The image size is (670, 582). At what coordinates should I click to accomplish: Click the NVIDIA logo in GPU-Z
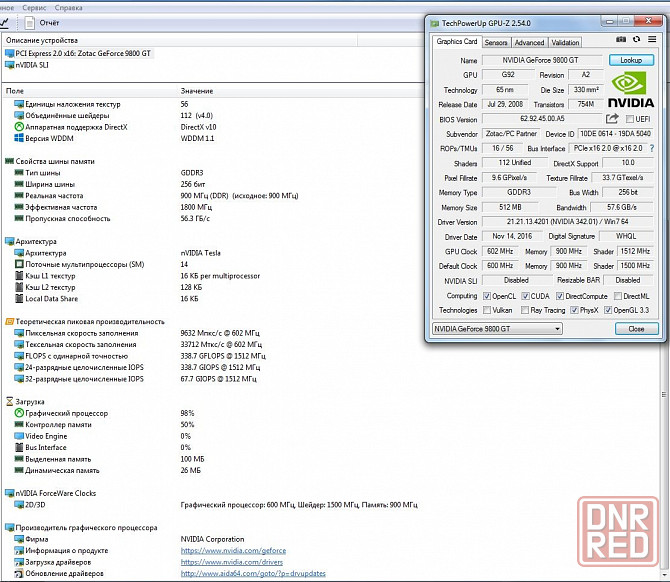click(631, 90)
